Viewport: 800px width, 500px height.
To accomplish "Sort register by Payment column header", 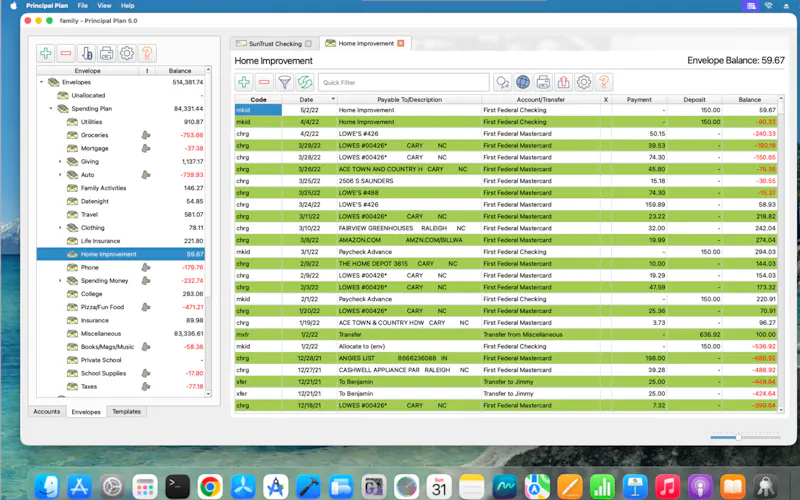I will coord(639,99).
